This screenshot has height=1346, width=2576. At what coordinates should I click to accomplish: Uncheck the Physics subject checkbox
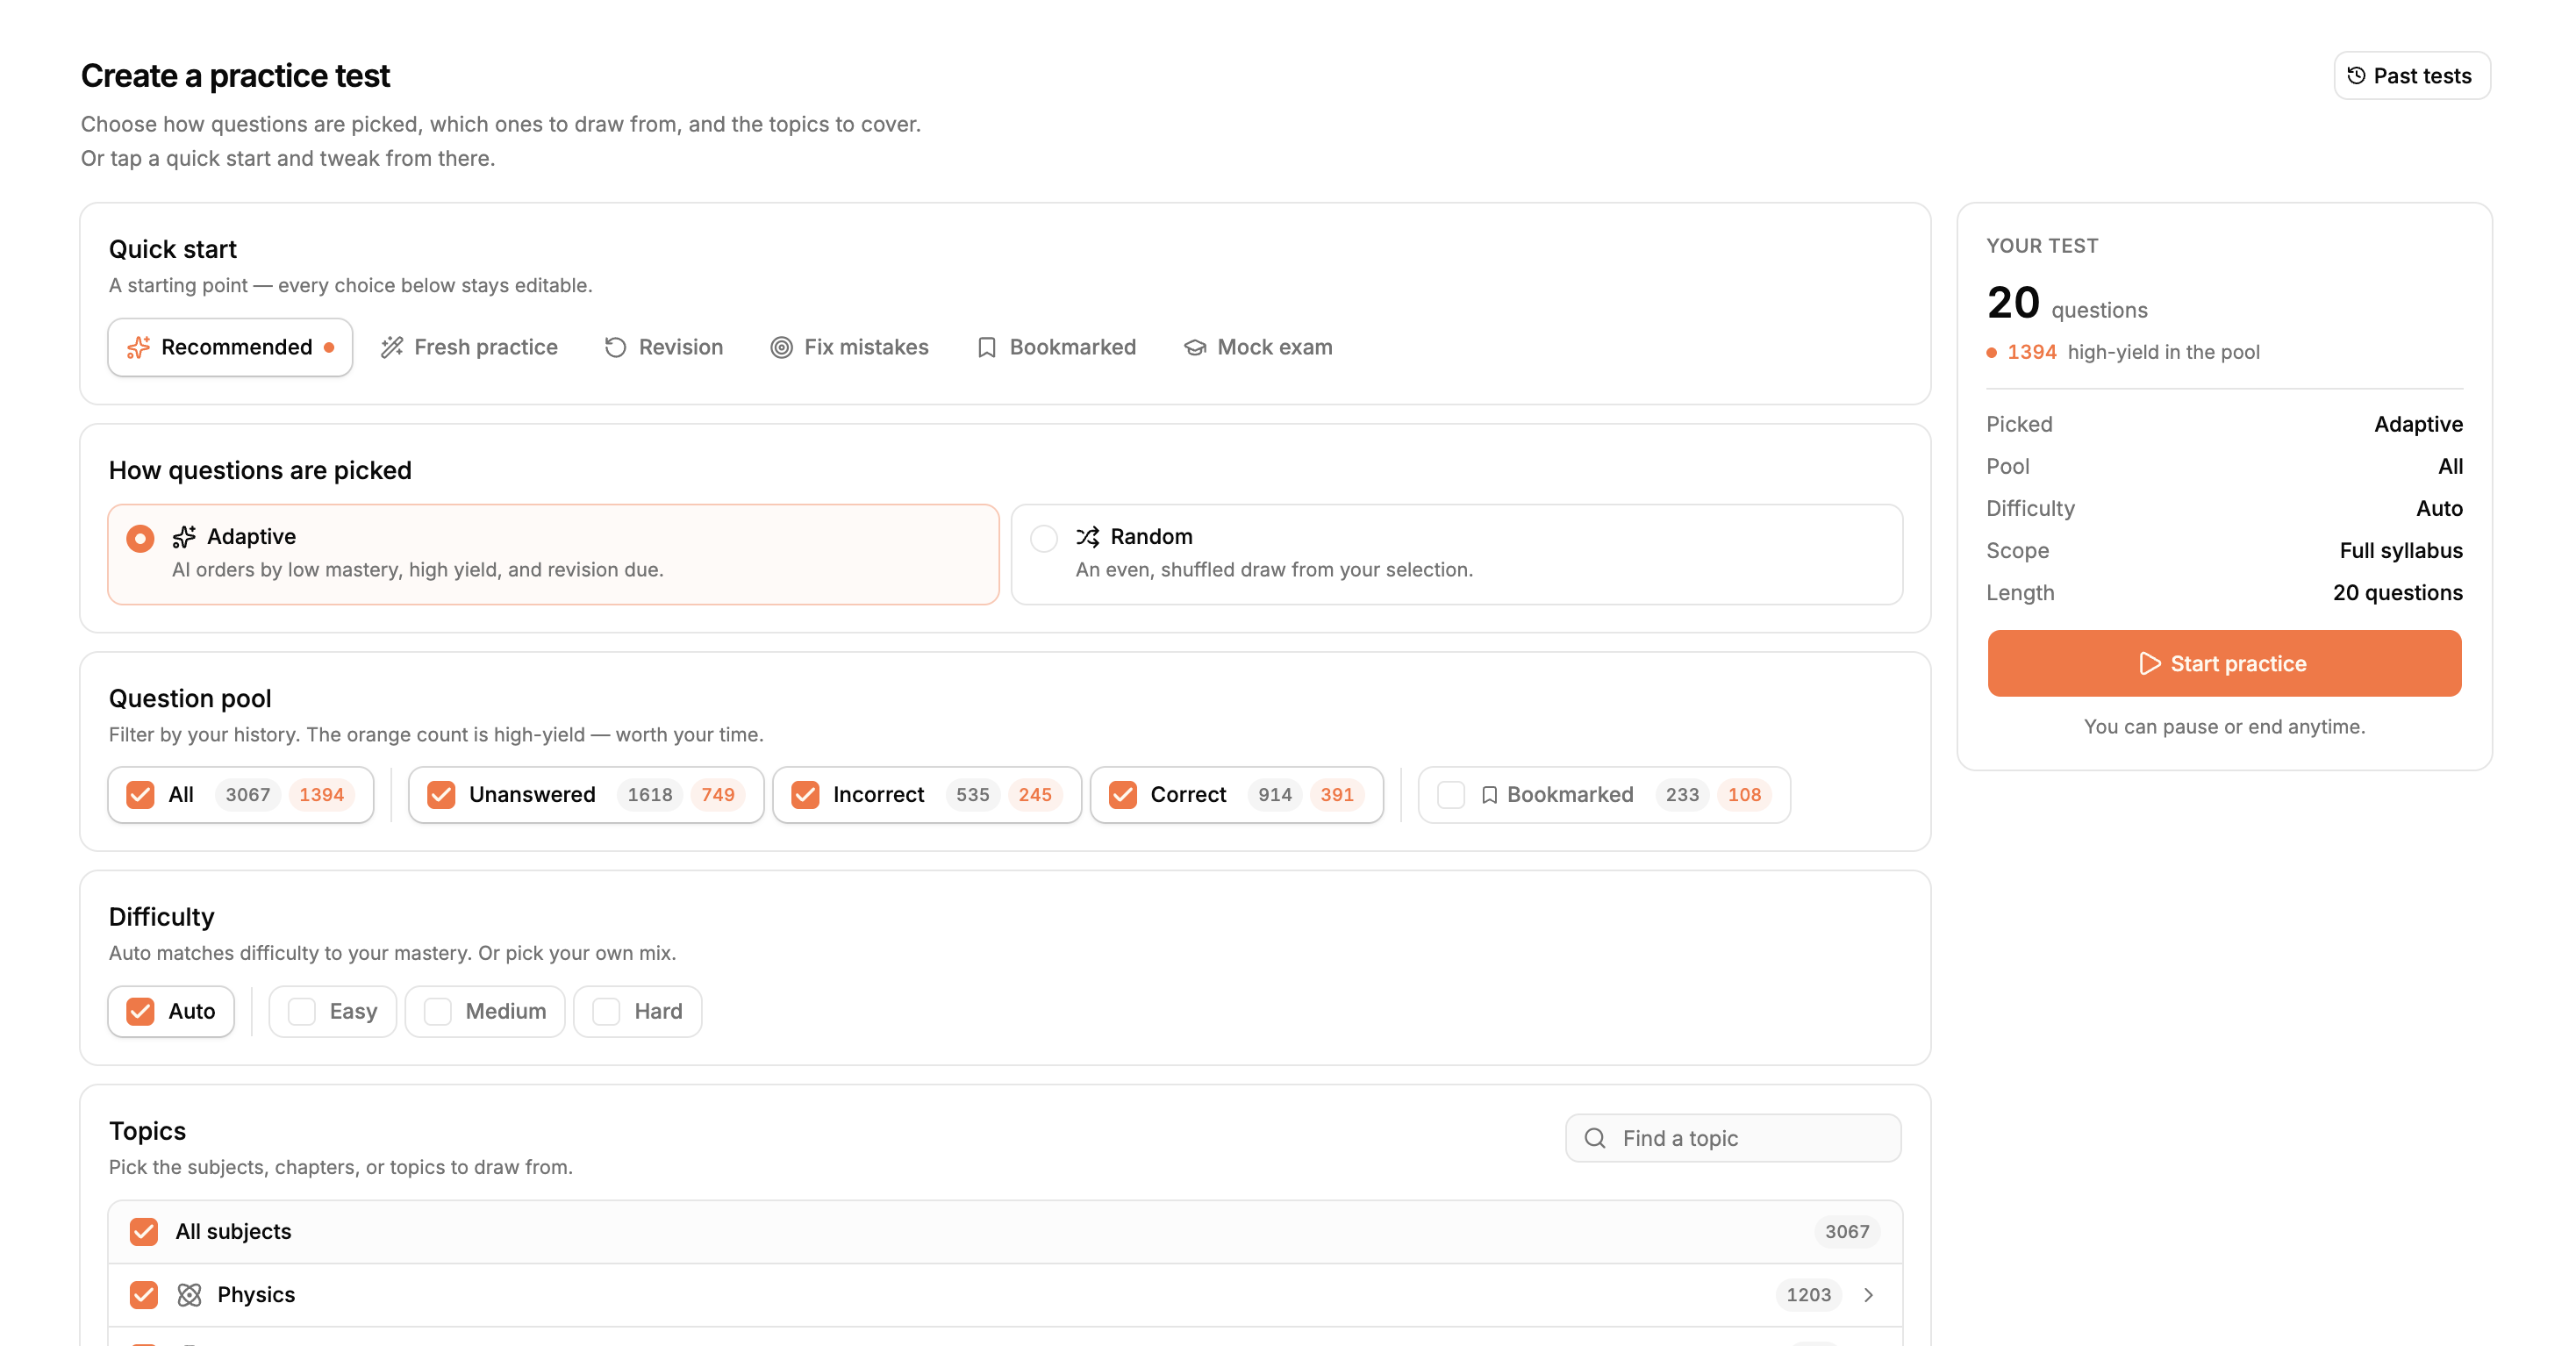point(144,1295)
